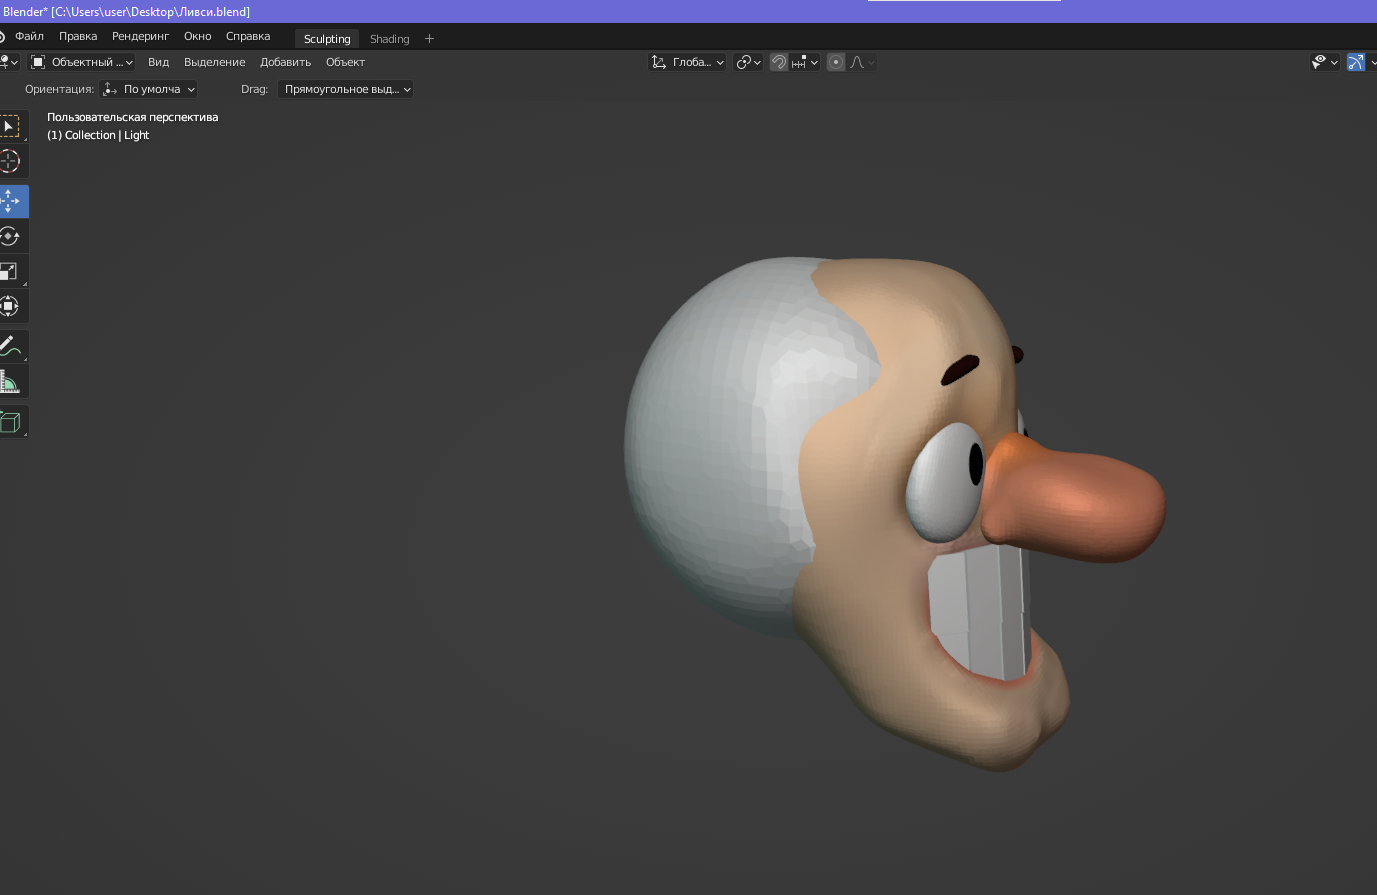Open the Файл menu

(x=29, y=36)
